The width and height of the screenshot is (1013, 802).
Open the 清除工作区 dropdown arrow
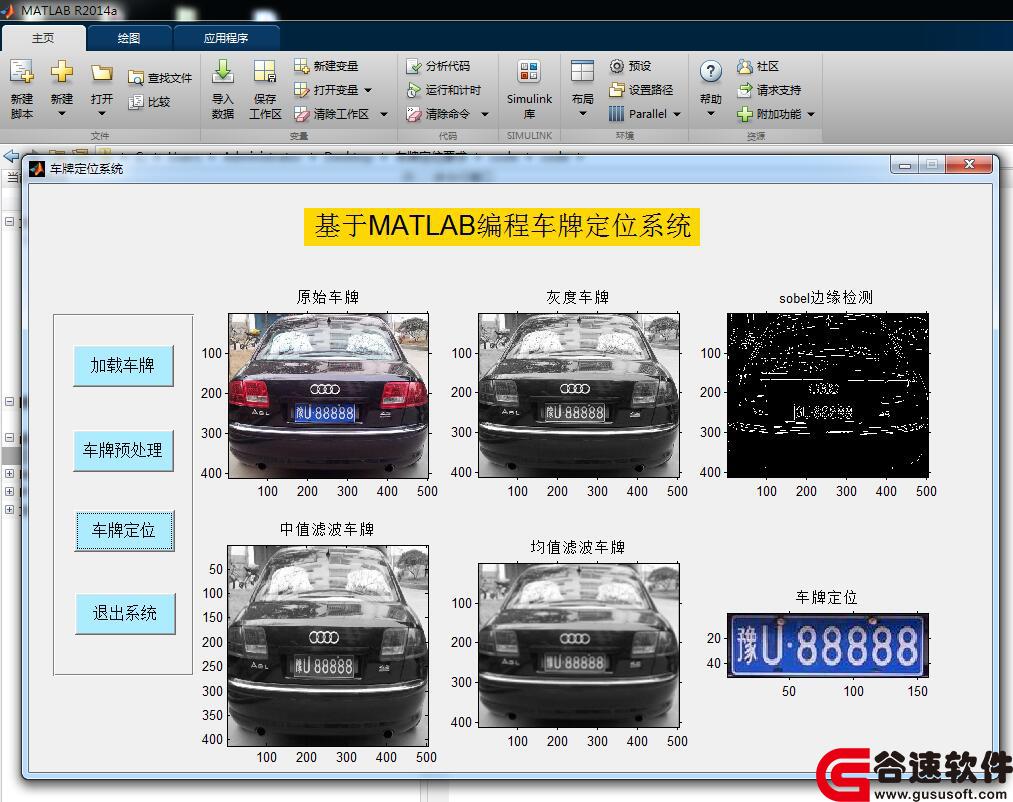(x=384, y=114)
